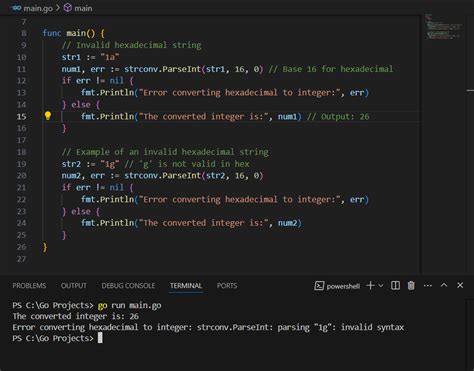This screenshot has height=371, width=474.
Task: Click terminal output 'The converted integer is: 26'
Action: [x=75, y=316]
